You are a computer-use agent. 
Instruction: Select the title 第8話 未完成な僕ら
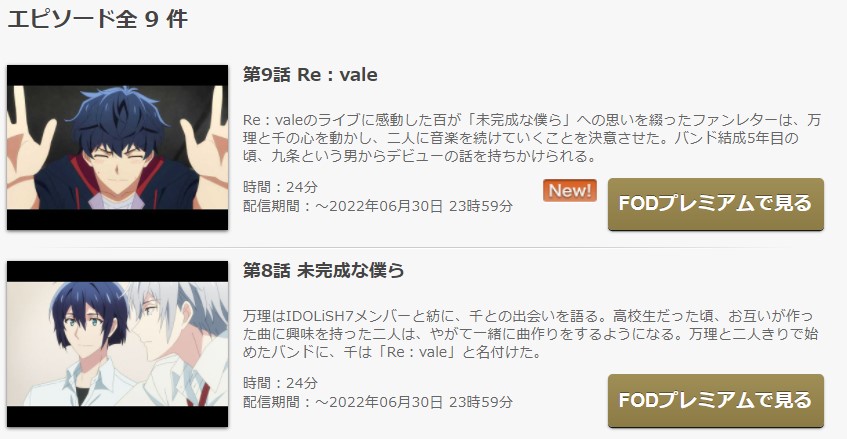point(324,271)
